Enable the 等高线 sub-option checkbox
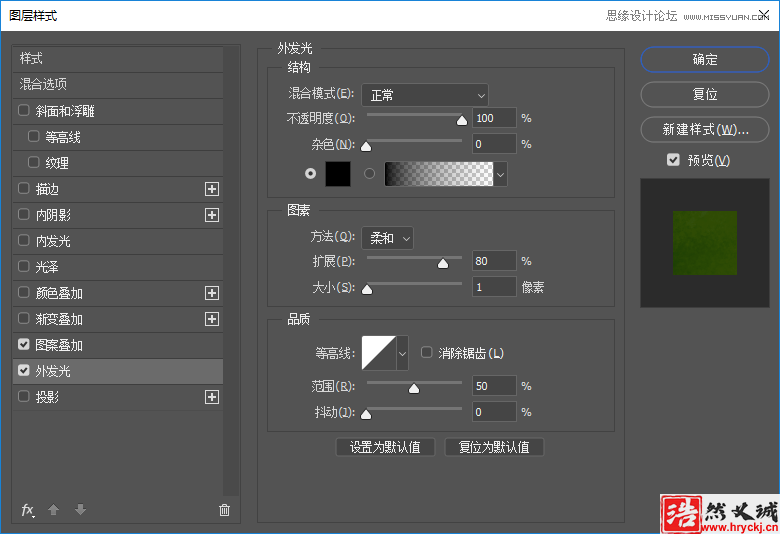780x534 pixels. pyautogui.click(x=33, y=136)
